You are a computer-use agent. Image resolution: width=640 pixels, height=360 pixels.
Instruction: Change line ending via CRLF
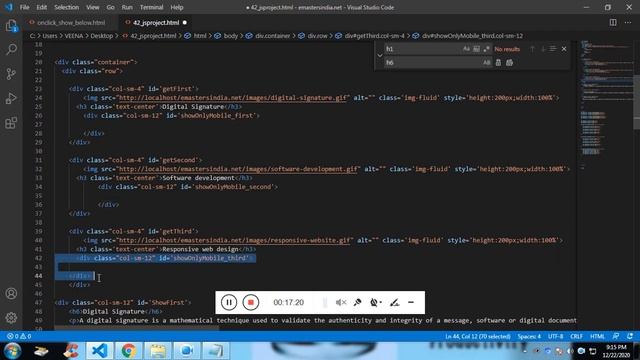pos(576,336)
